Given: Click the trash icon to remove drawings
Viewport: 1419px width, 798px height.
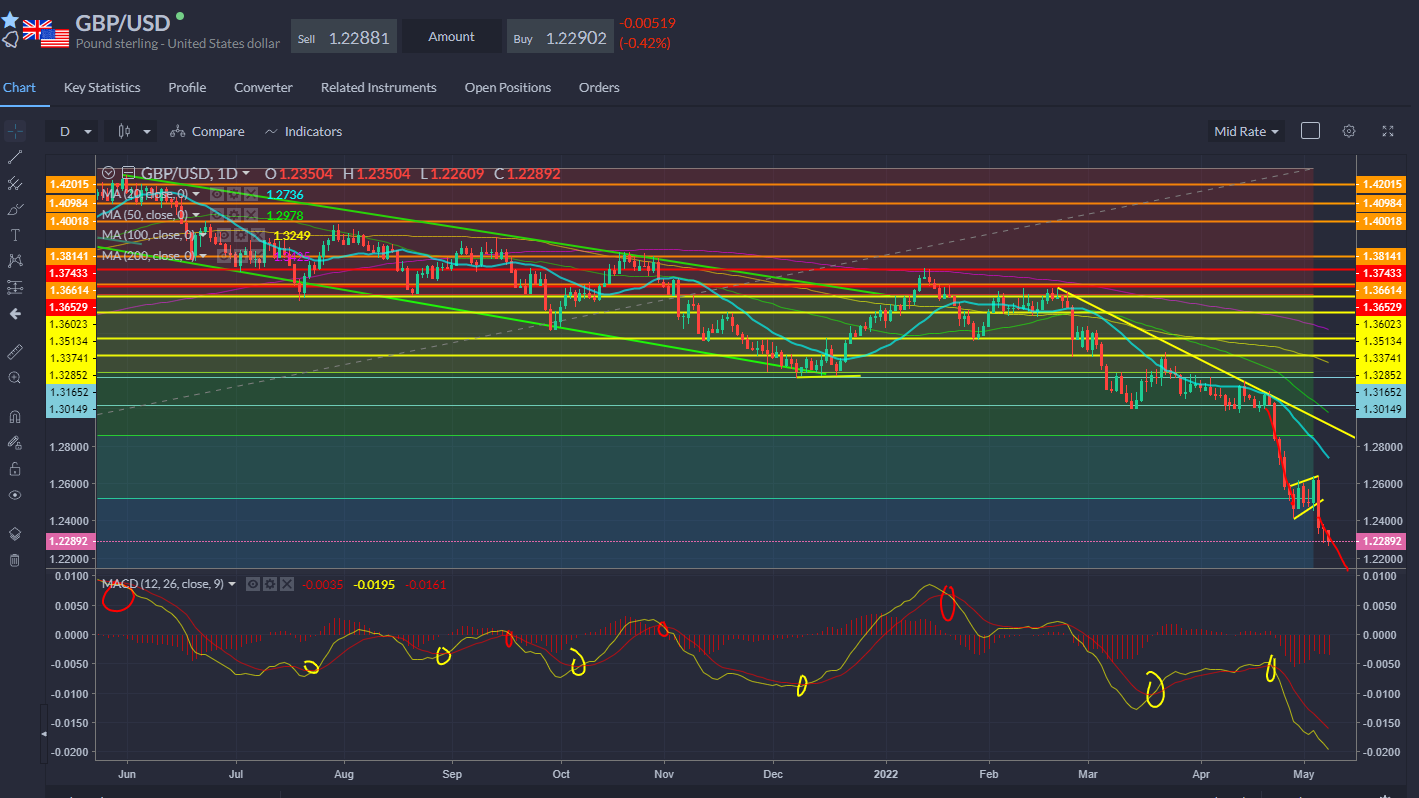Looking at the screenshot, I should (x=15, y=560).
